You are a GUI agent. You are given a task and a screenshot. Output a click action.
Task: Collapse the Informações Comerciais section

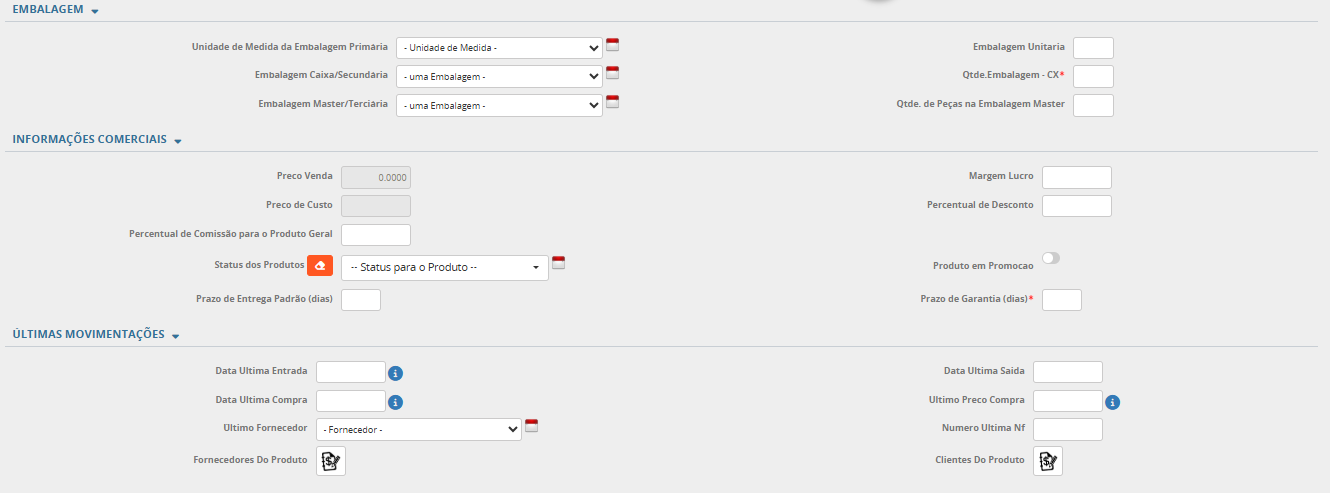pos(178,141)
